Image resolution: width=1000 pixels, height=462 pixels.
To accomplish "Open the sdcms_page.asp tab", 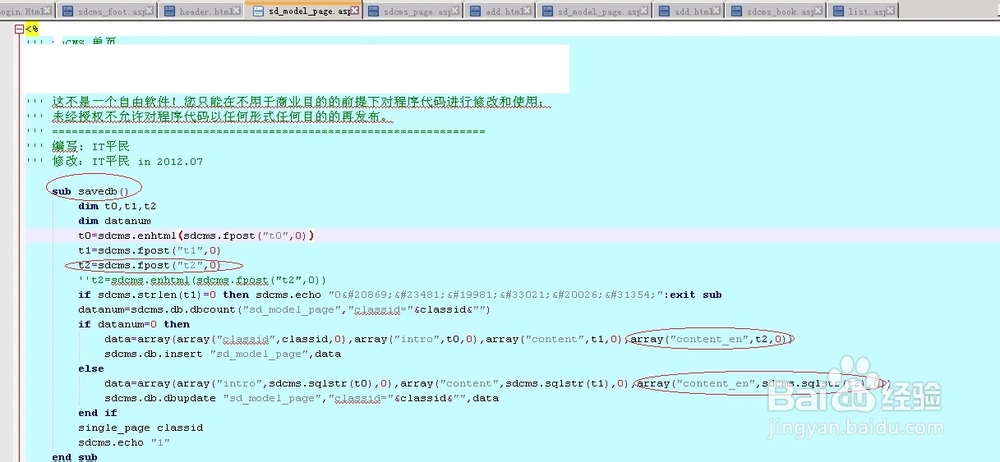I will tap(413, 11).
